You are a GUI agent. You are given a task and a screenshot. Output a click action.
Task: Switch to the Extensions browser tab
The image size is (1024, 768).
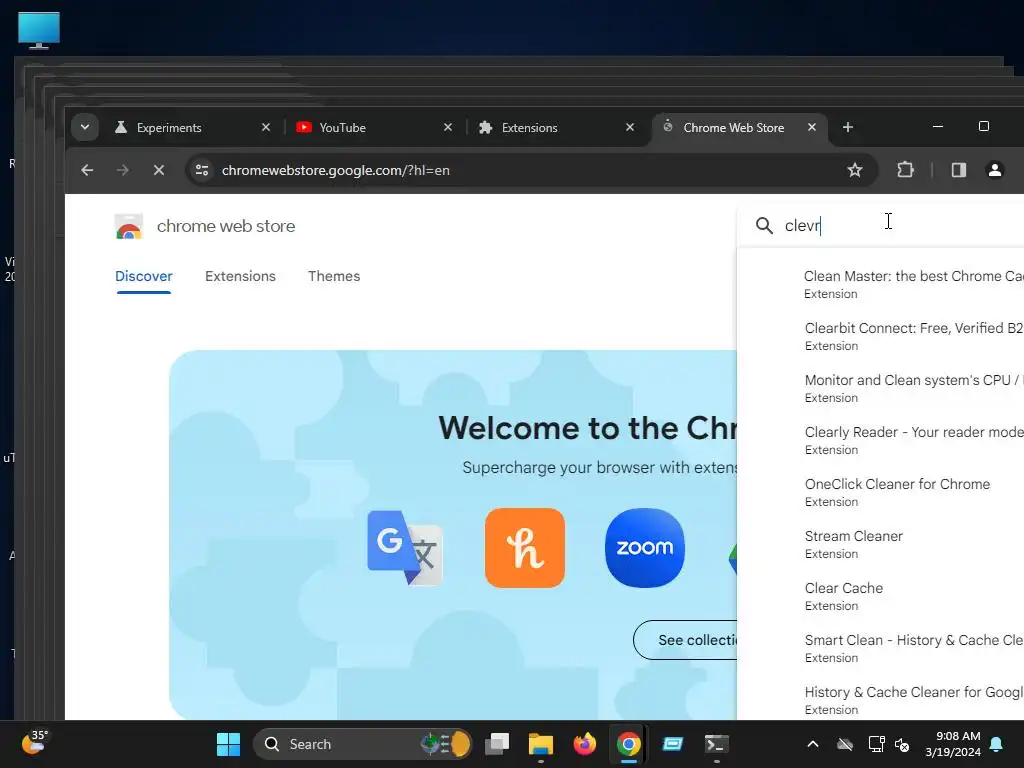(529, 128)
